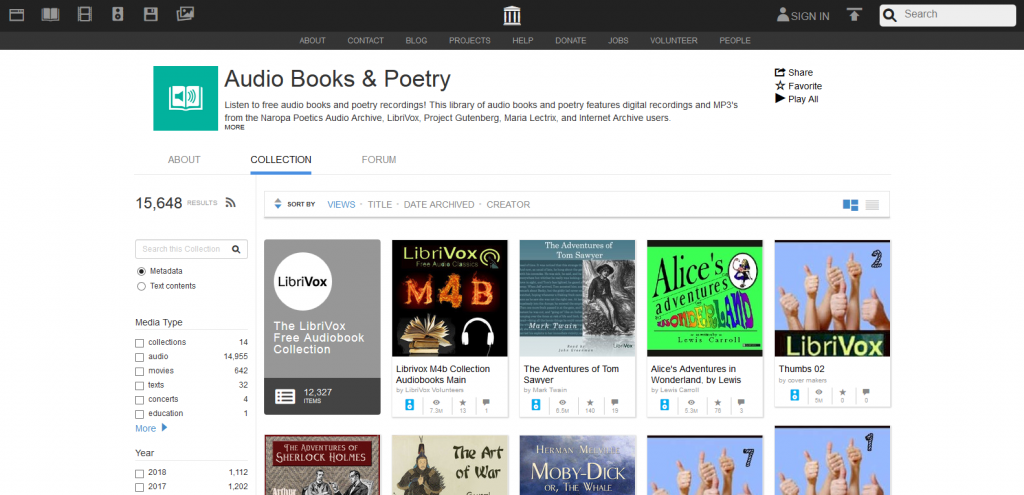Open the DONATE nav menu item

pyautogui.click(x=571, y=40)
